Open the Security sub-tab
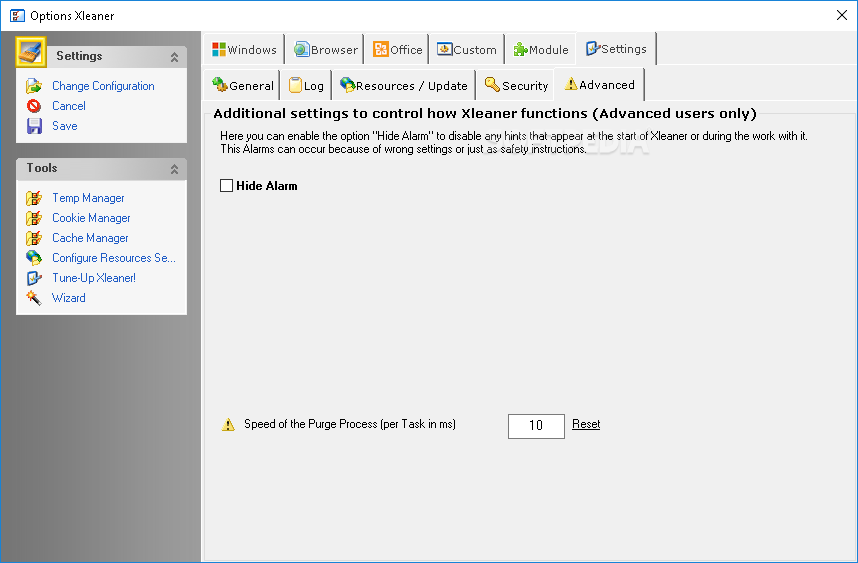Screen dimensions: 858x563 coord(516,85)
